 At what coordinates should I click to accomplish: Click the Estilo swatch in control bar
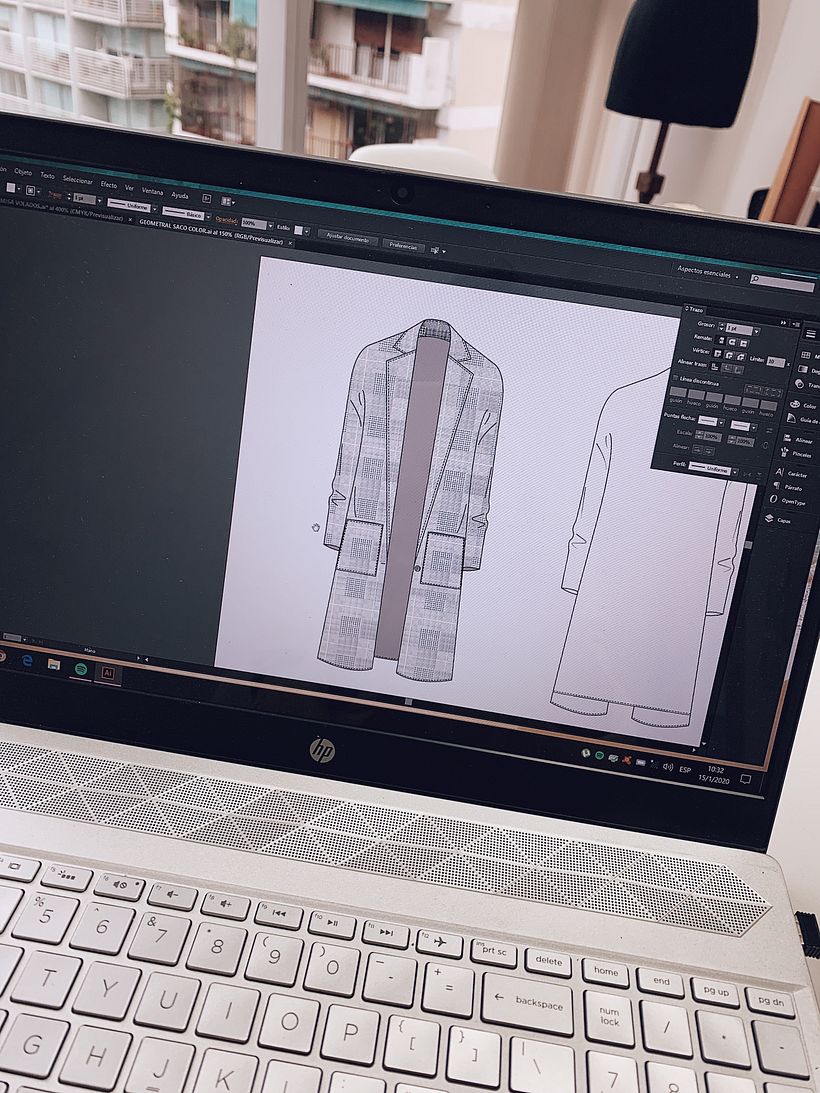pyautogui.click(x=299, y=229)
